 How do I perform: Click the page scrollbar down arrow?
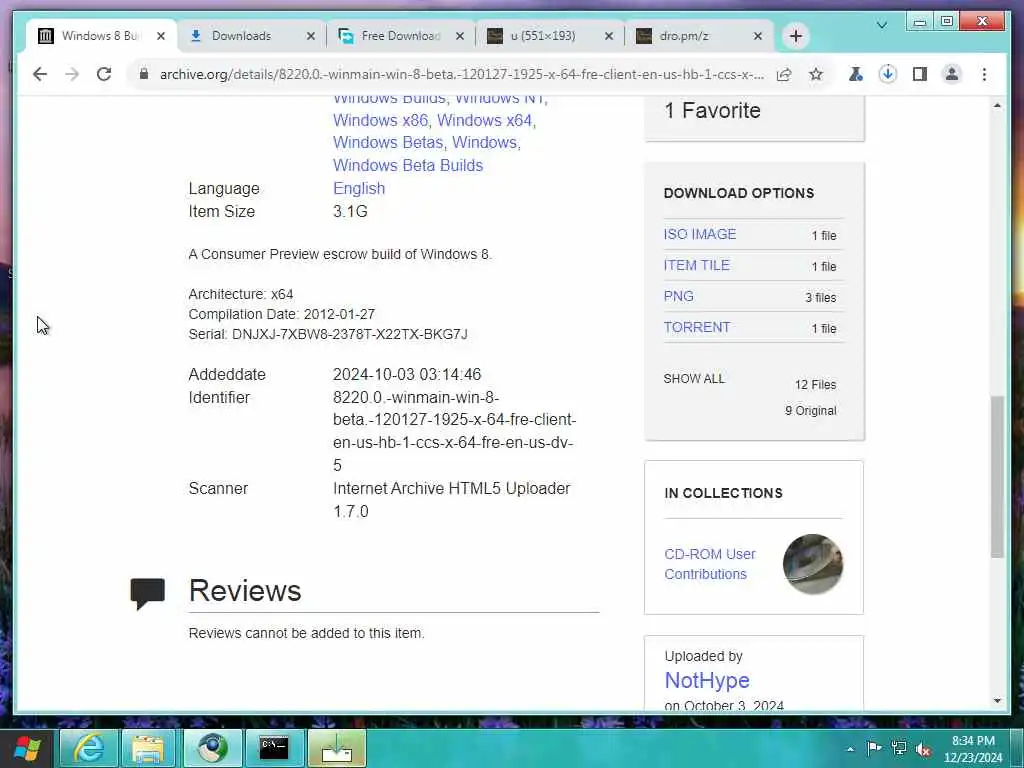997,701
